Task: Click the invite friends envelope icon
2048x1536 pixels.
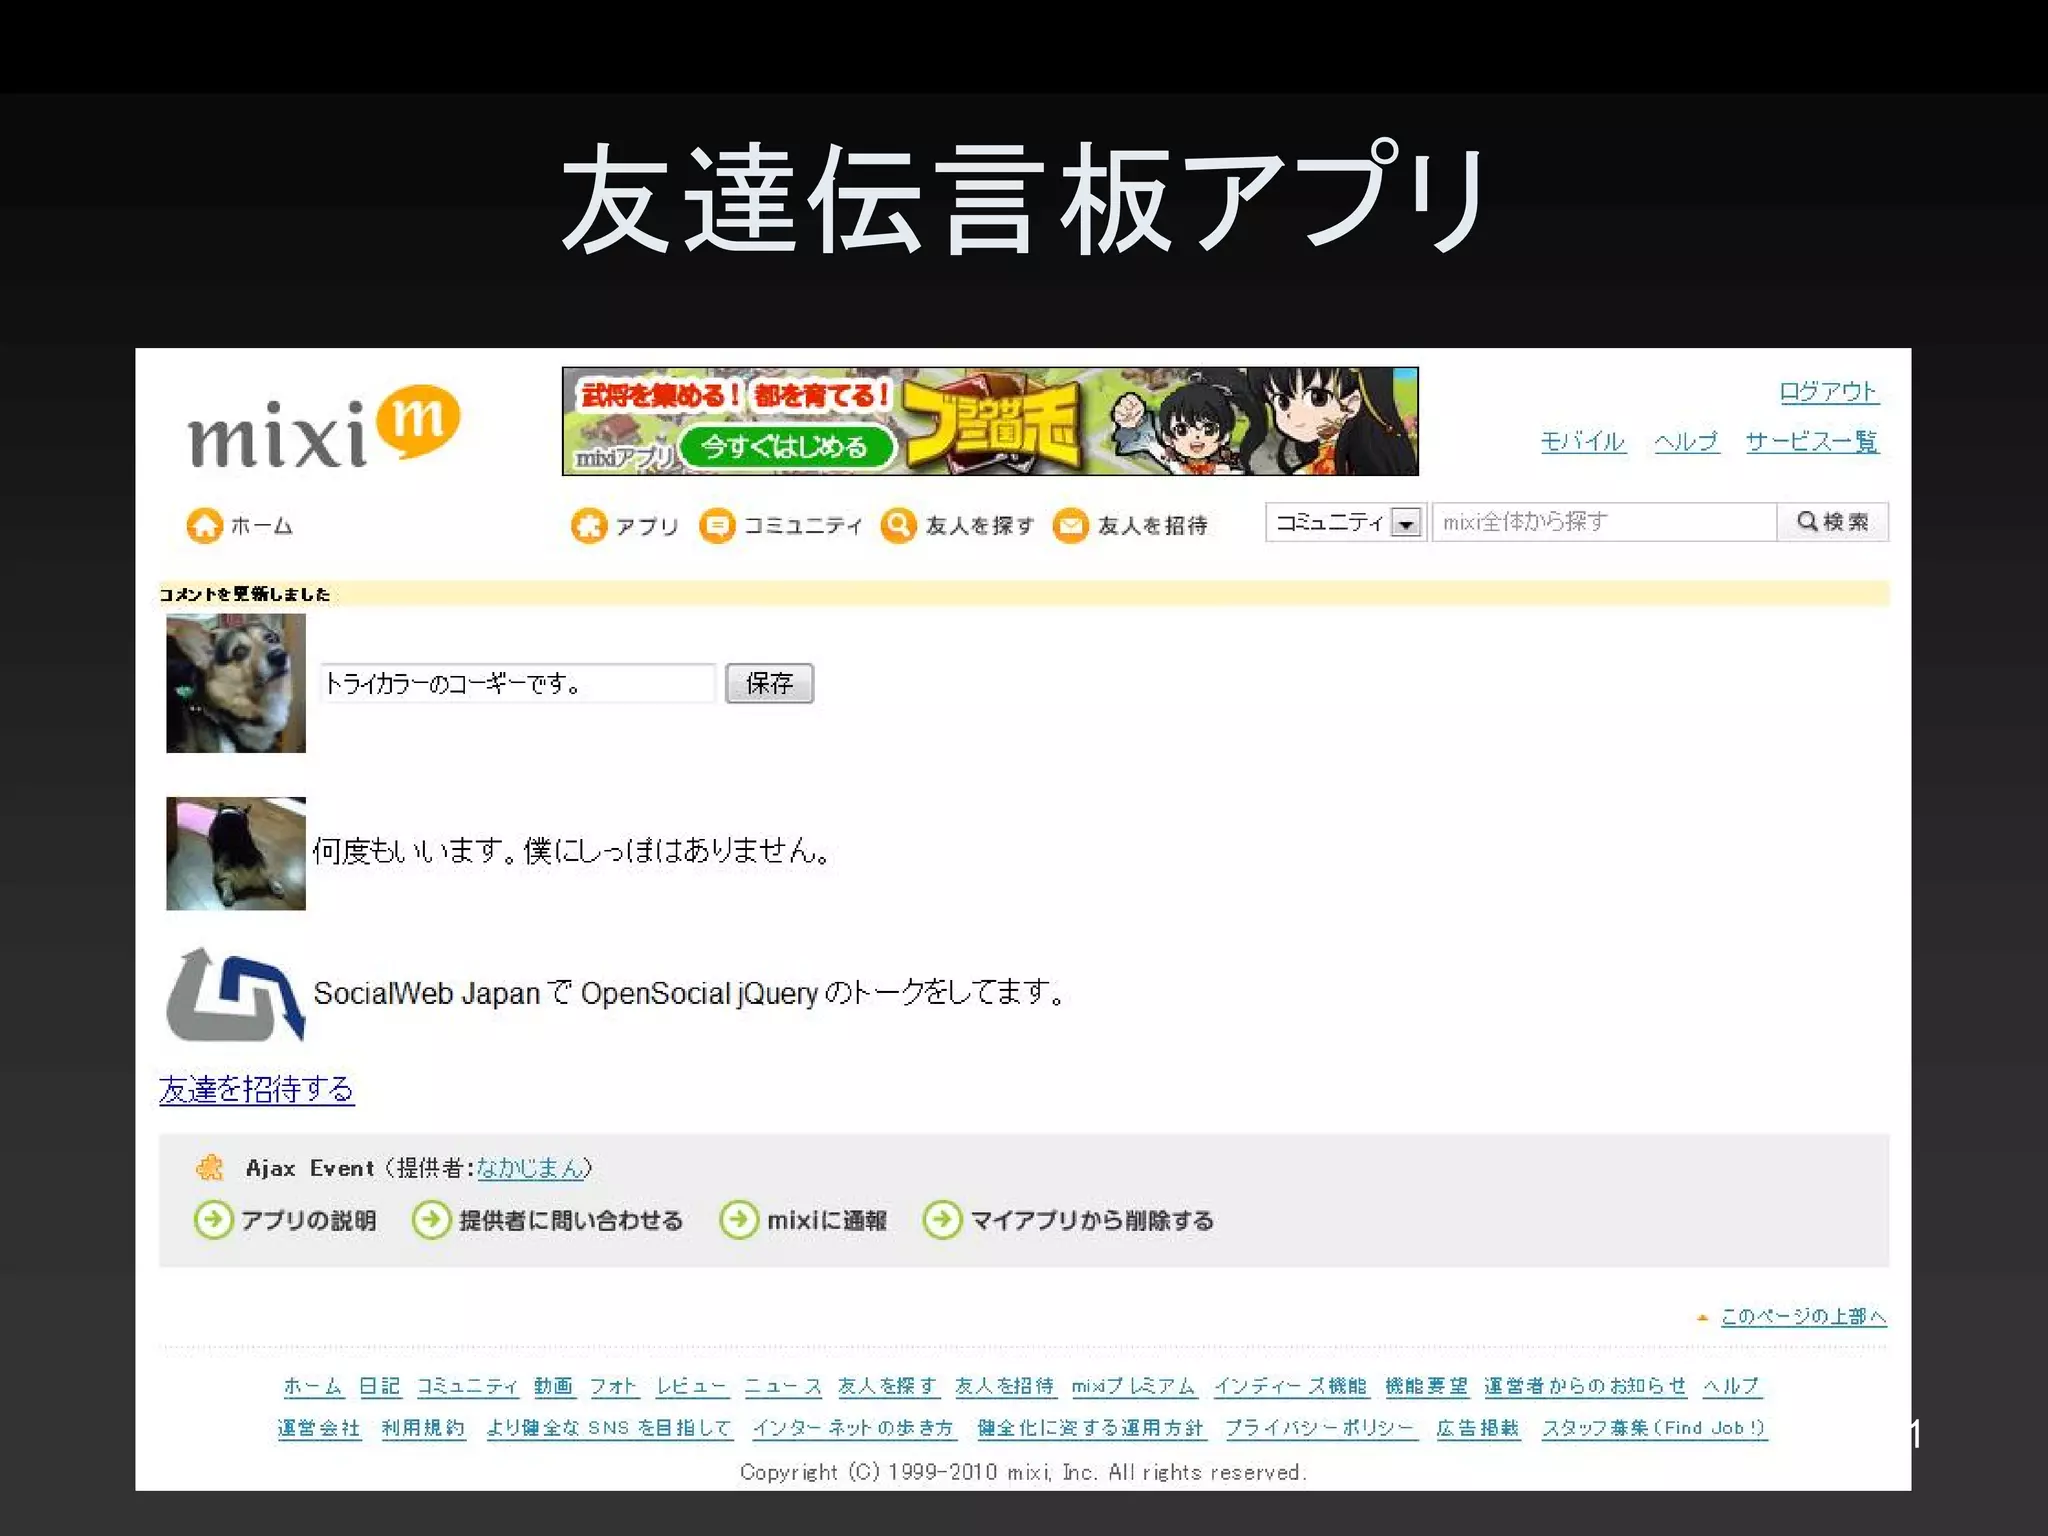Action: [x=1071, y=525]
